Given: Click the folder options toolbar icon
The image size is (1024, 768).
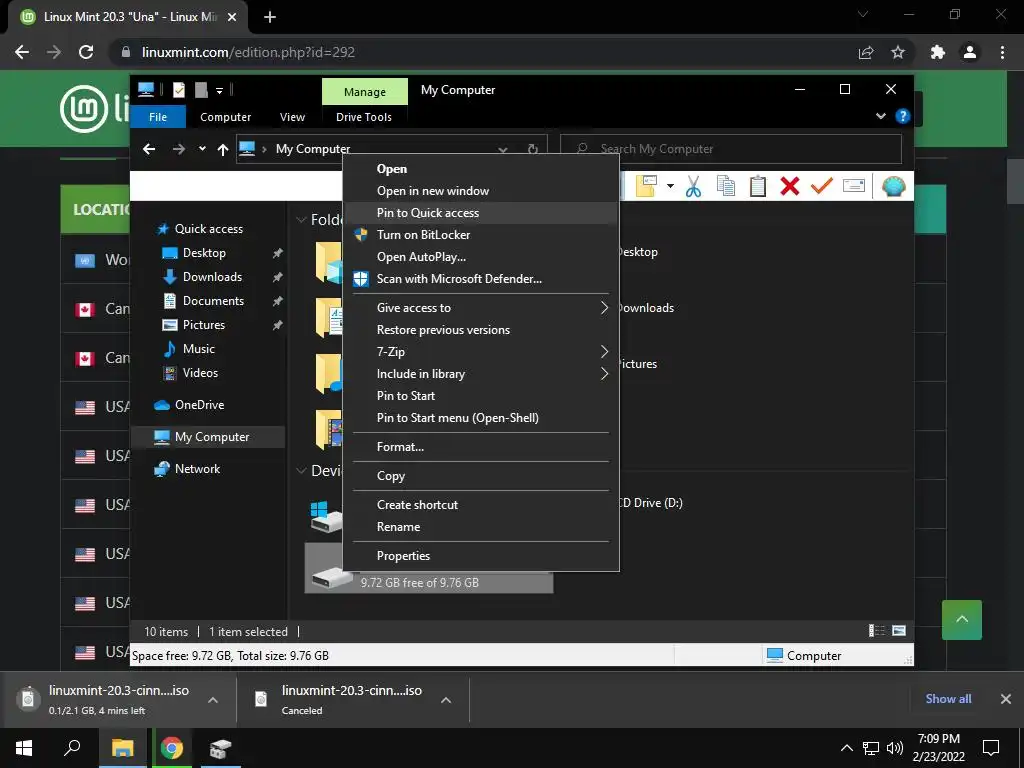Looking at the screenshot, I should coord(647,186).
